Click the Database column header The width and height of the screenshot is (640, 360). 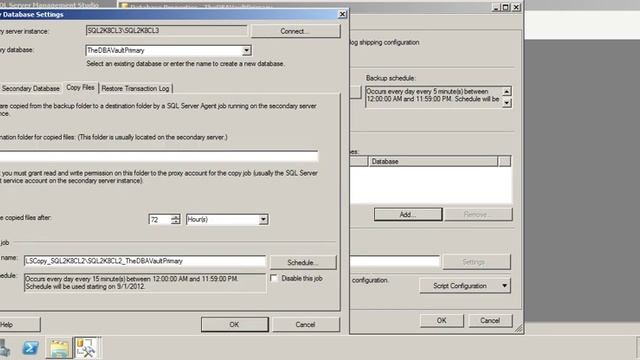coord(433,161)
